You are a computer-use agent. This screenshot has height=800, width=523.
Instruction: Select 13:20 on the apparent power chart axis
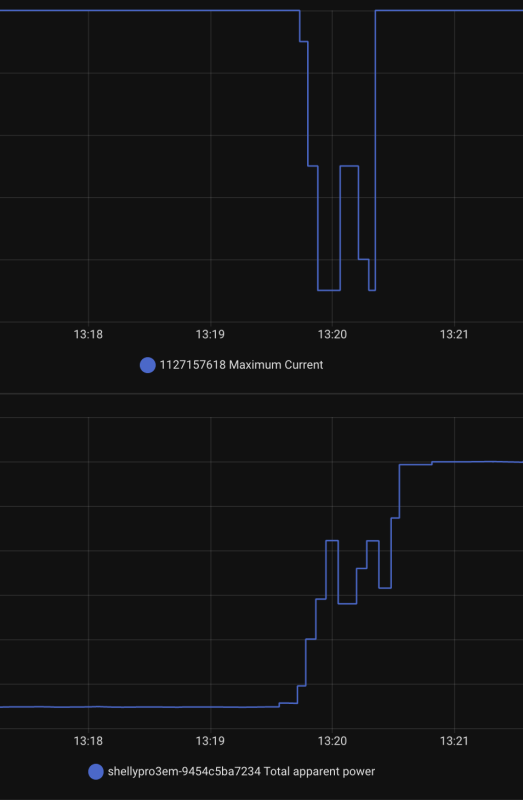[332, 741]
